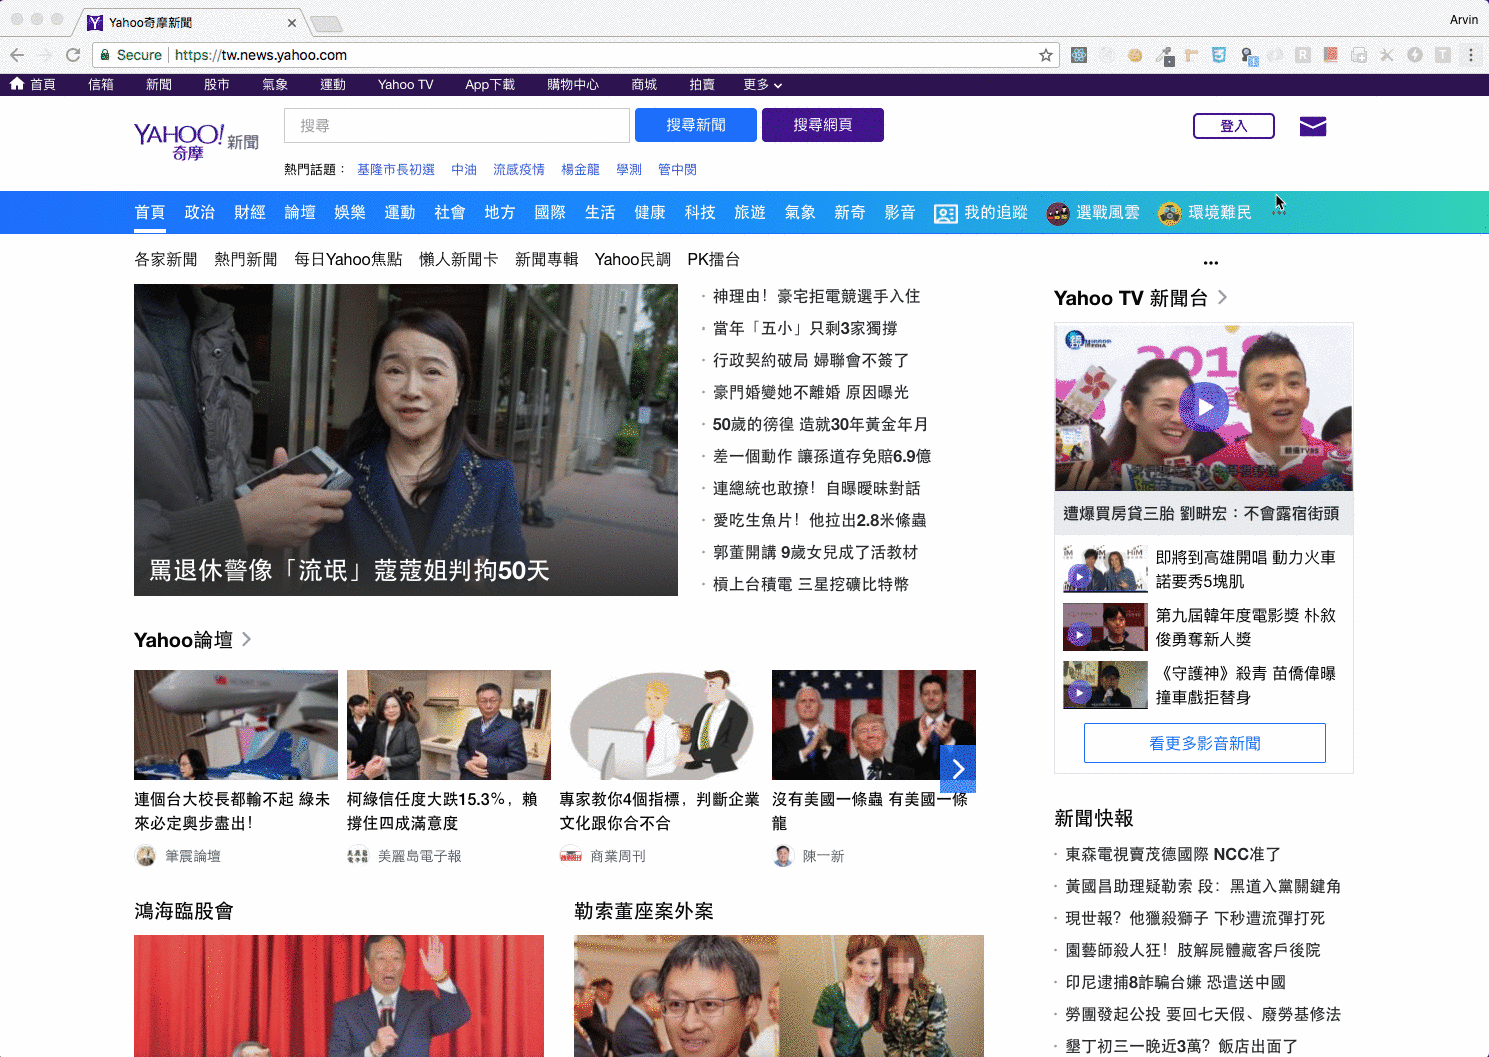Play the main Yahoo TV video
Viewport: 1489px width, 1057px height.
tap(1204, 407)
